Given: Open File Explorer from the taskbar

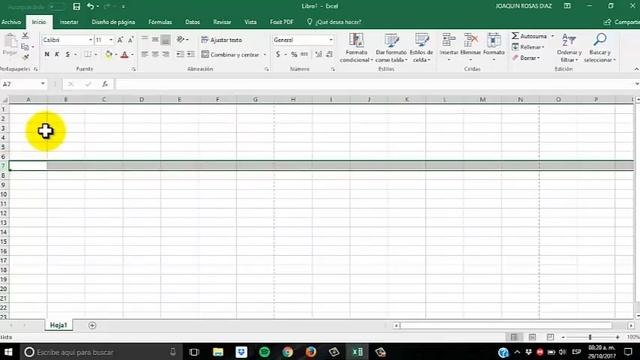Looking at the screenshot, I should click(x=218, y=352).
